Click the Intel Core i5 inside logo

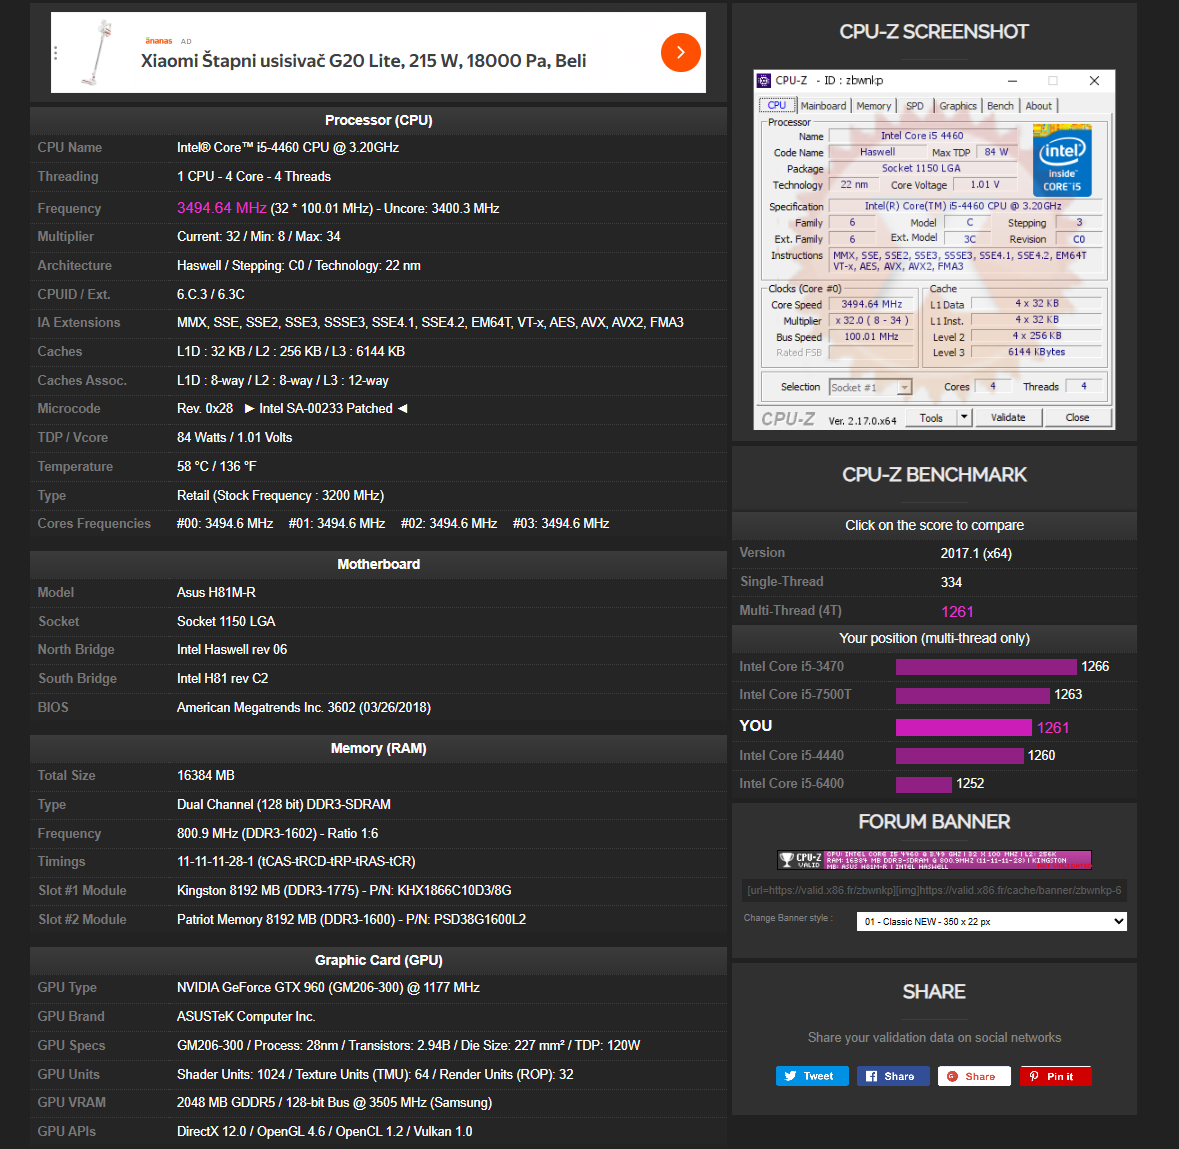pos(1061,160)
